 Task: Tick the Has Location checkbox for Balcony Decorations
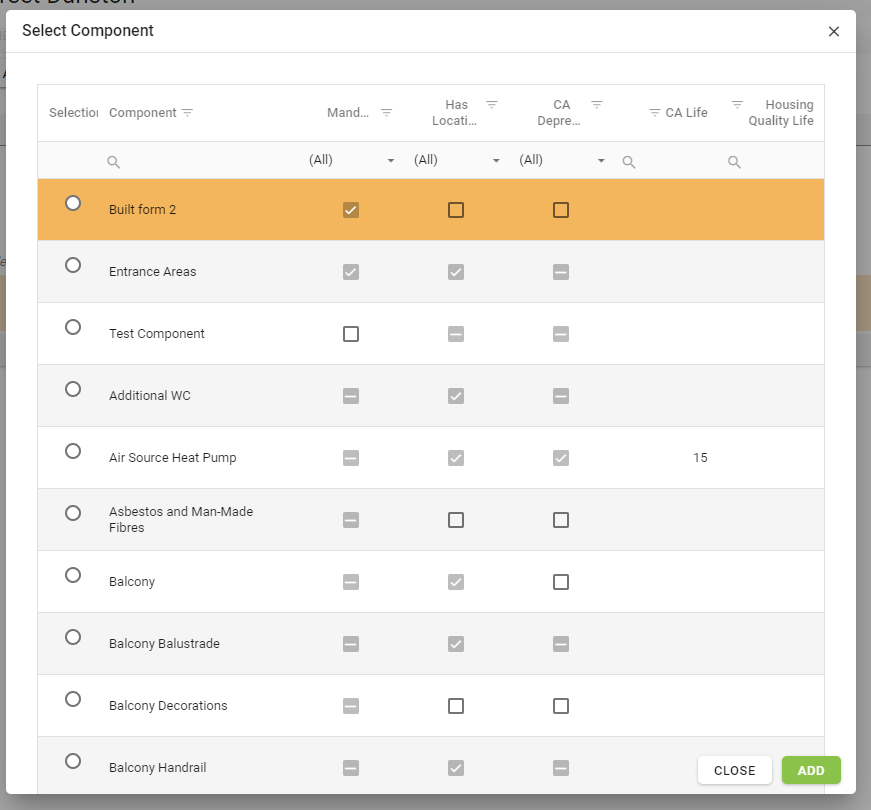pos(456,706)
